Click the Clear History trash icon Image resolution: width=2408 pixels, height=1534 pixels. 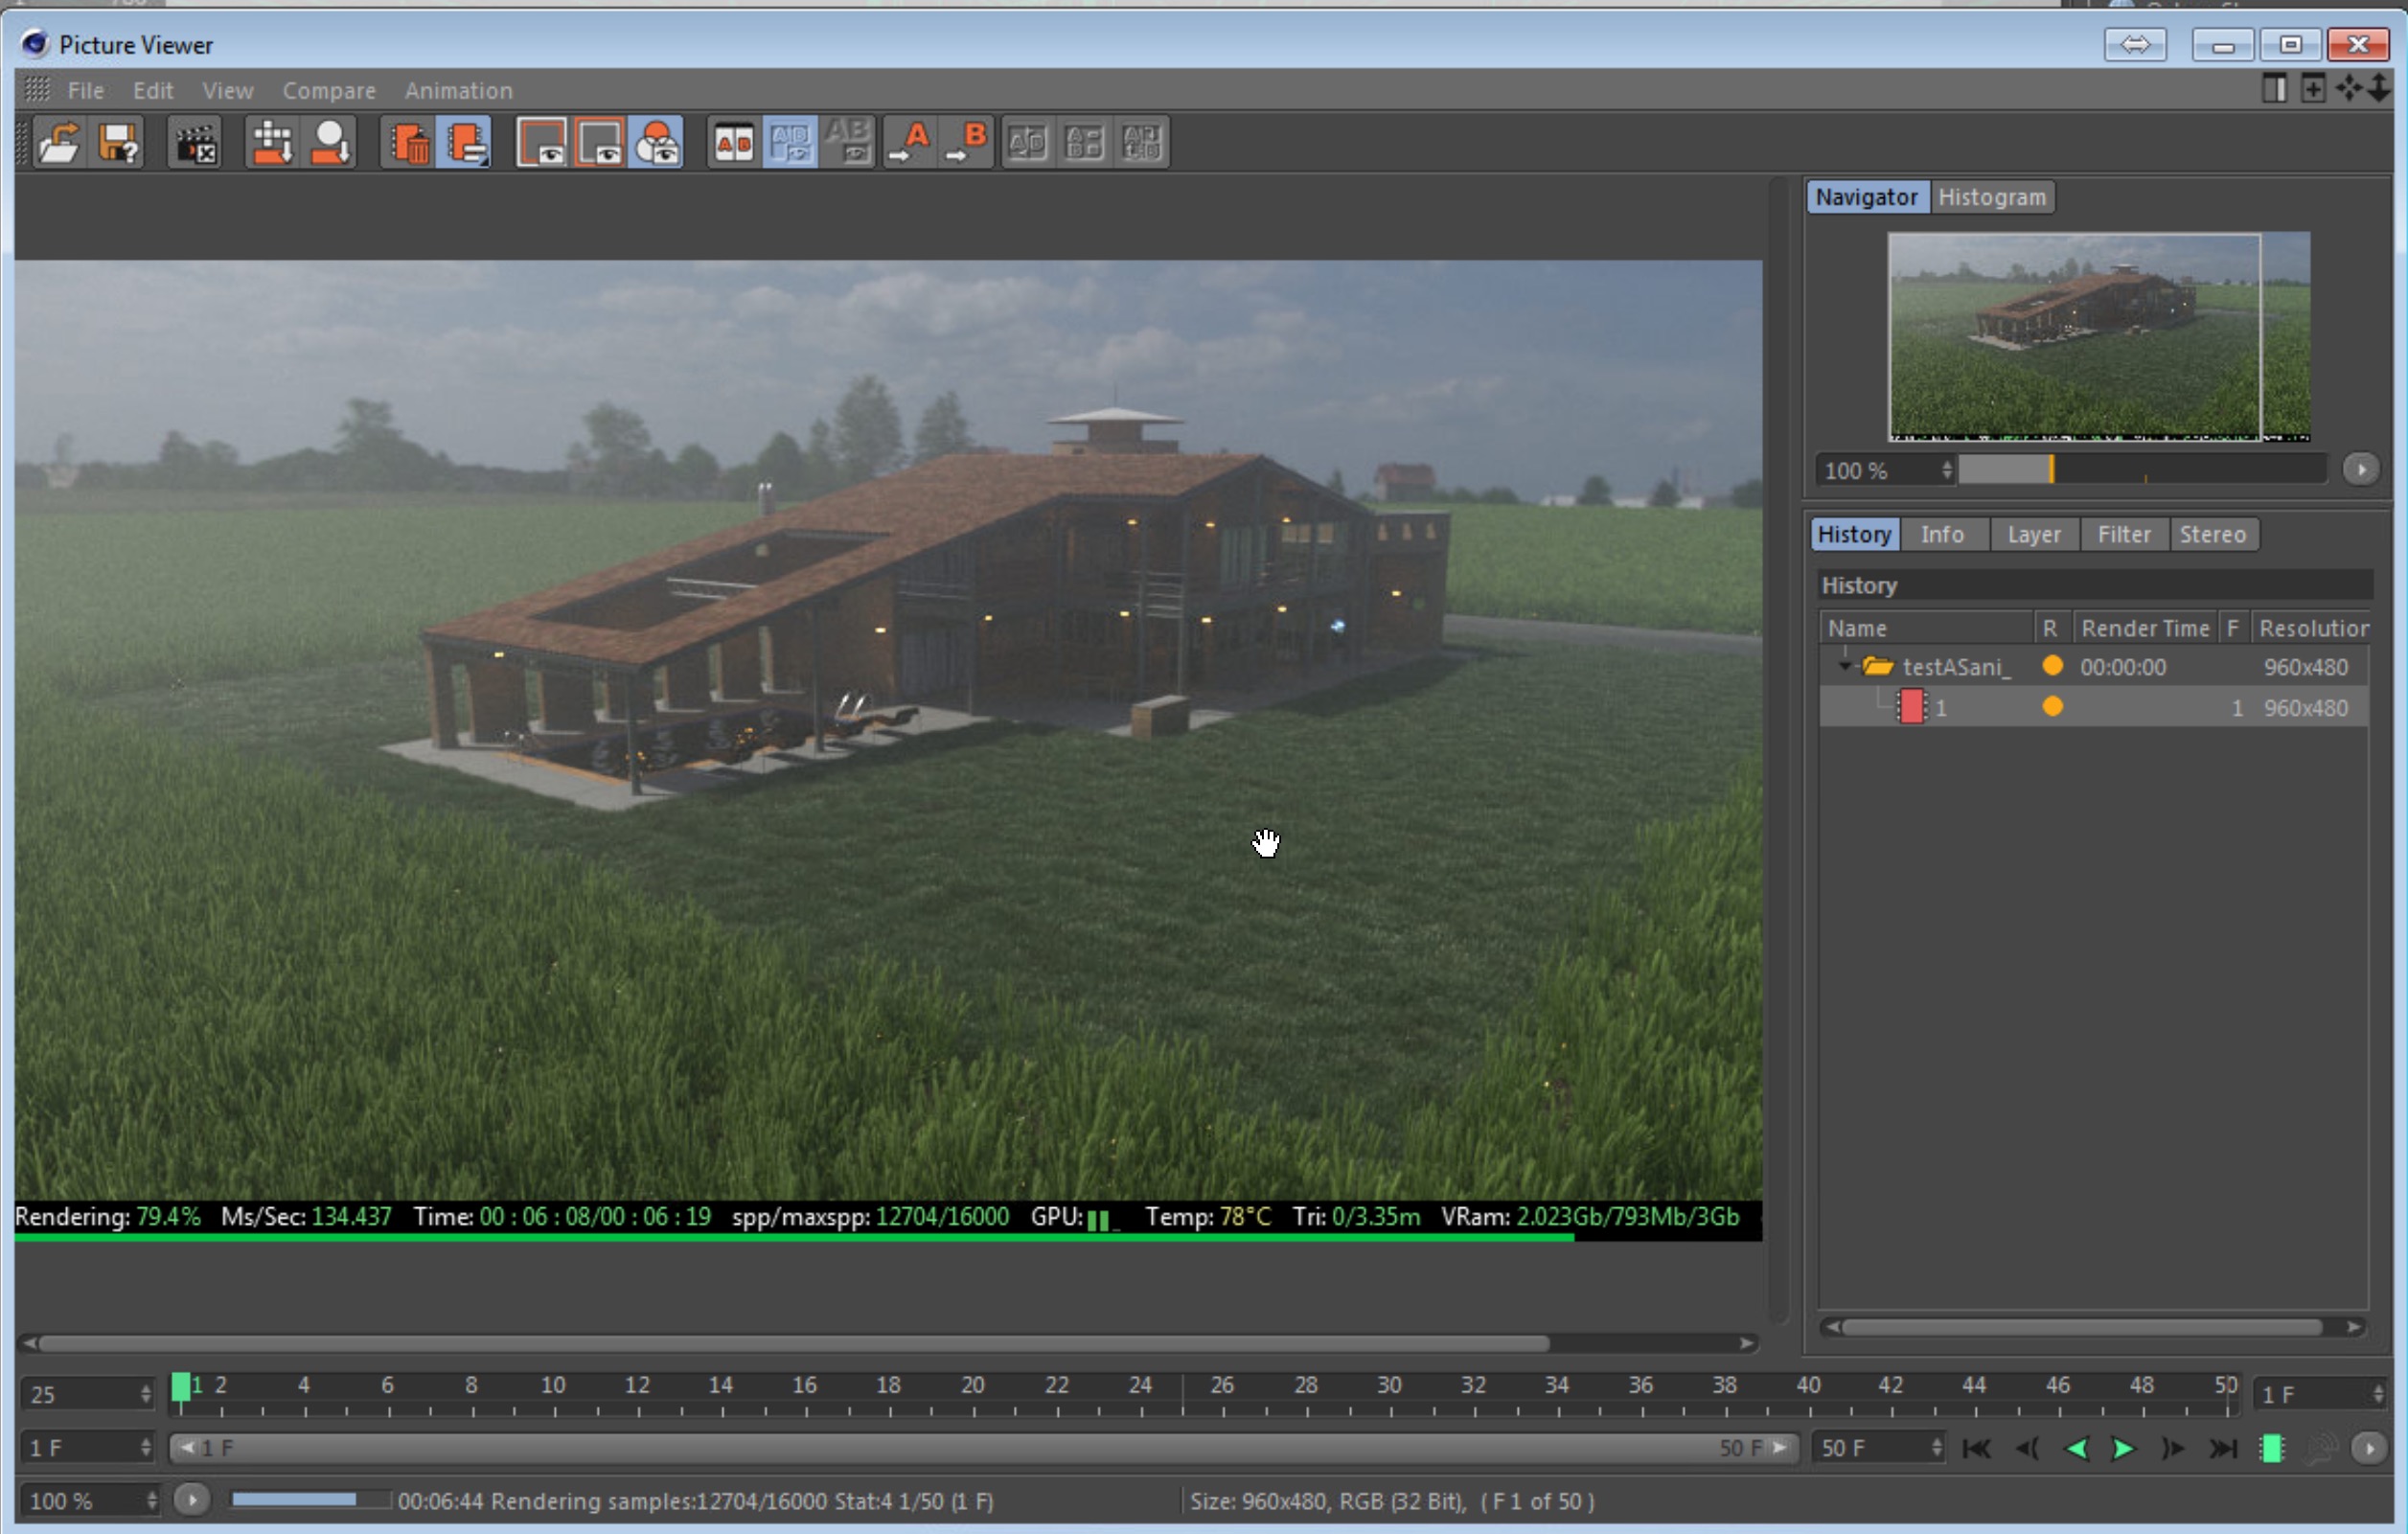pos(409,142)
